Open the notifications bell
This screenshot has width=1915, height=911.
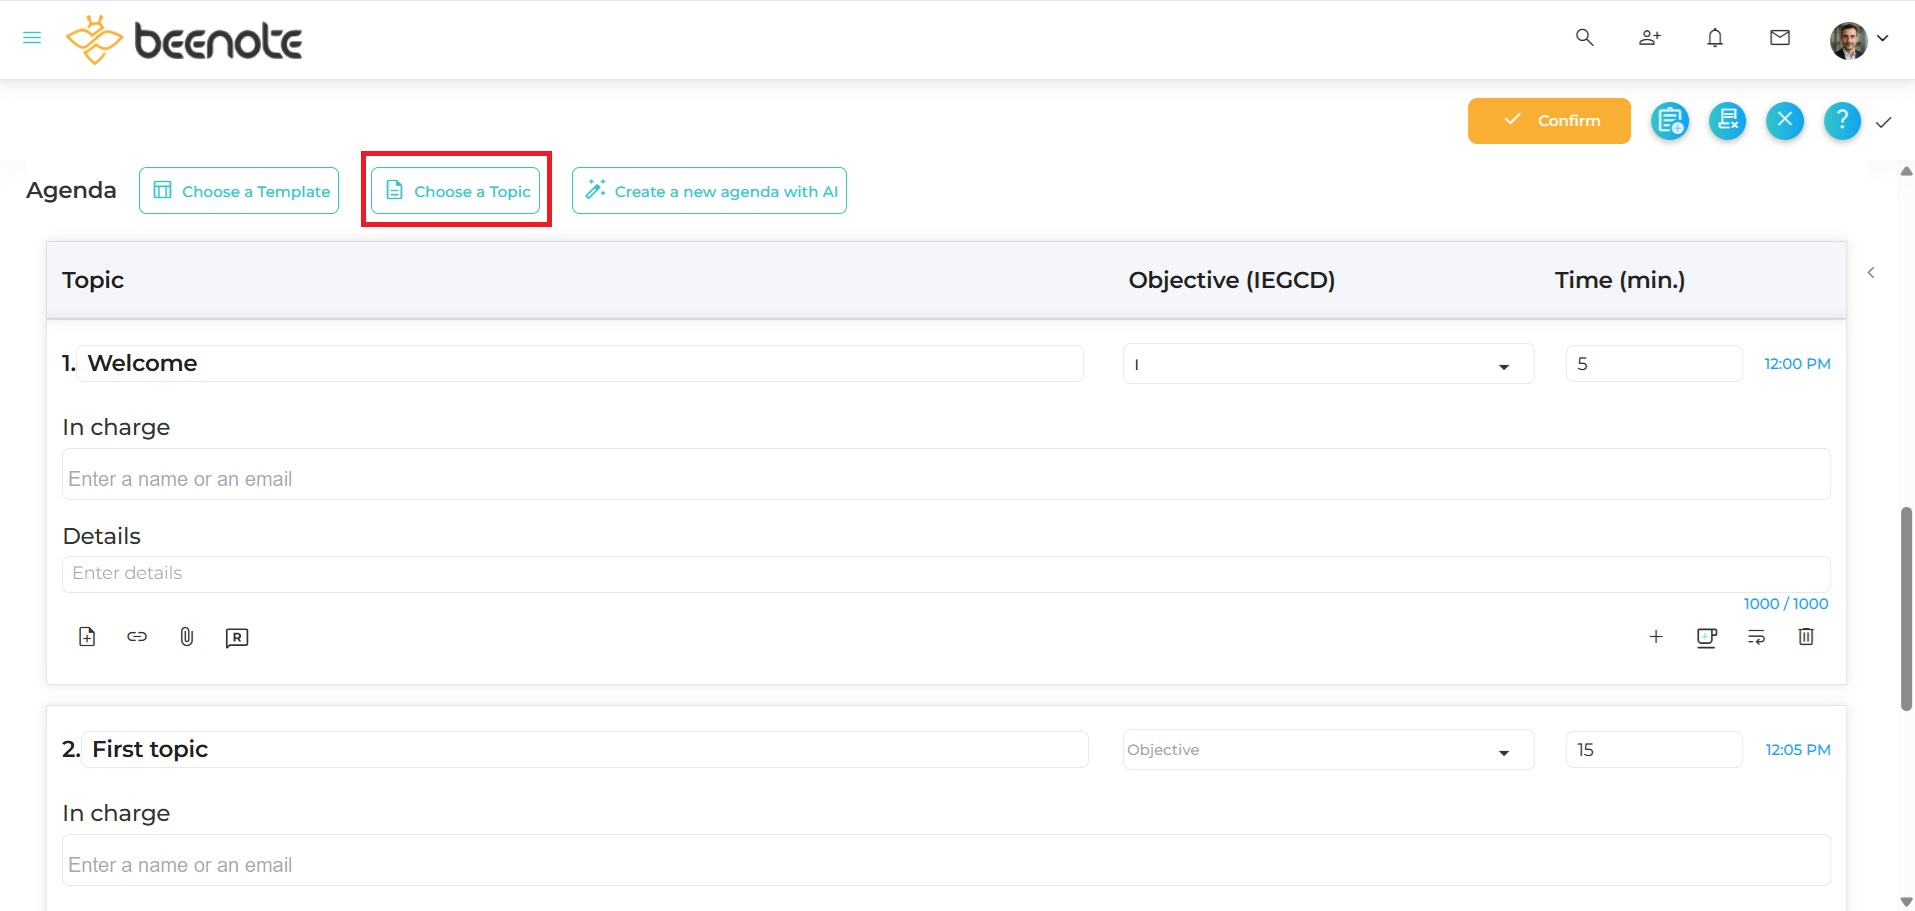pos(1715,38)
